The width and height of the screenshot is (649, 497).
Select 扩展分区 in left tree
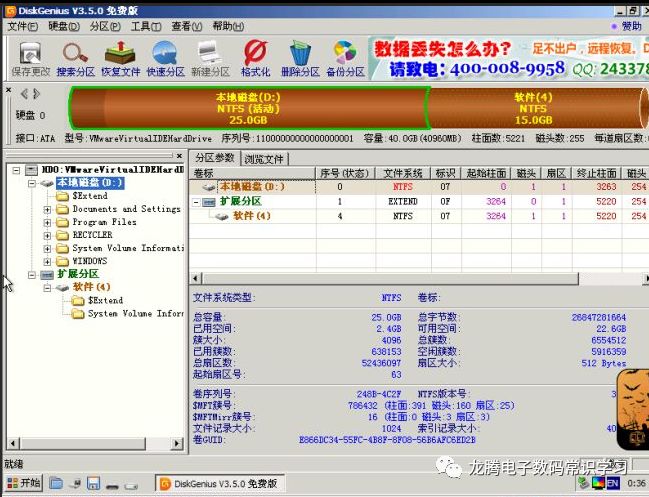pyautogui.click(x=78, y=274)
